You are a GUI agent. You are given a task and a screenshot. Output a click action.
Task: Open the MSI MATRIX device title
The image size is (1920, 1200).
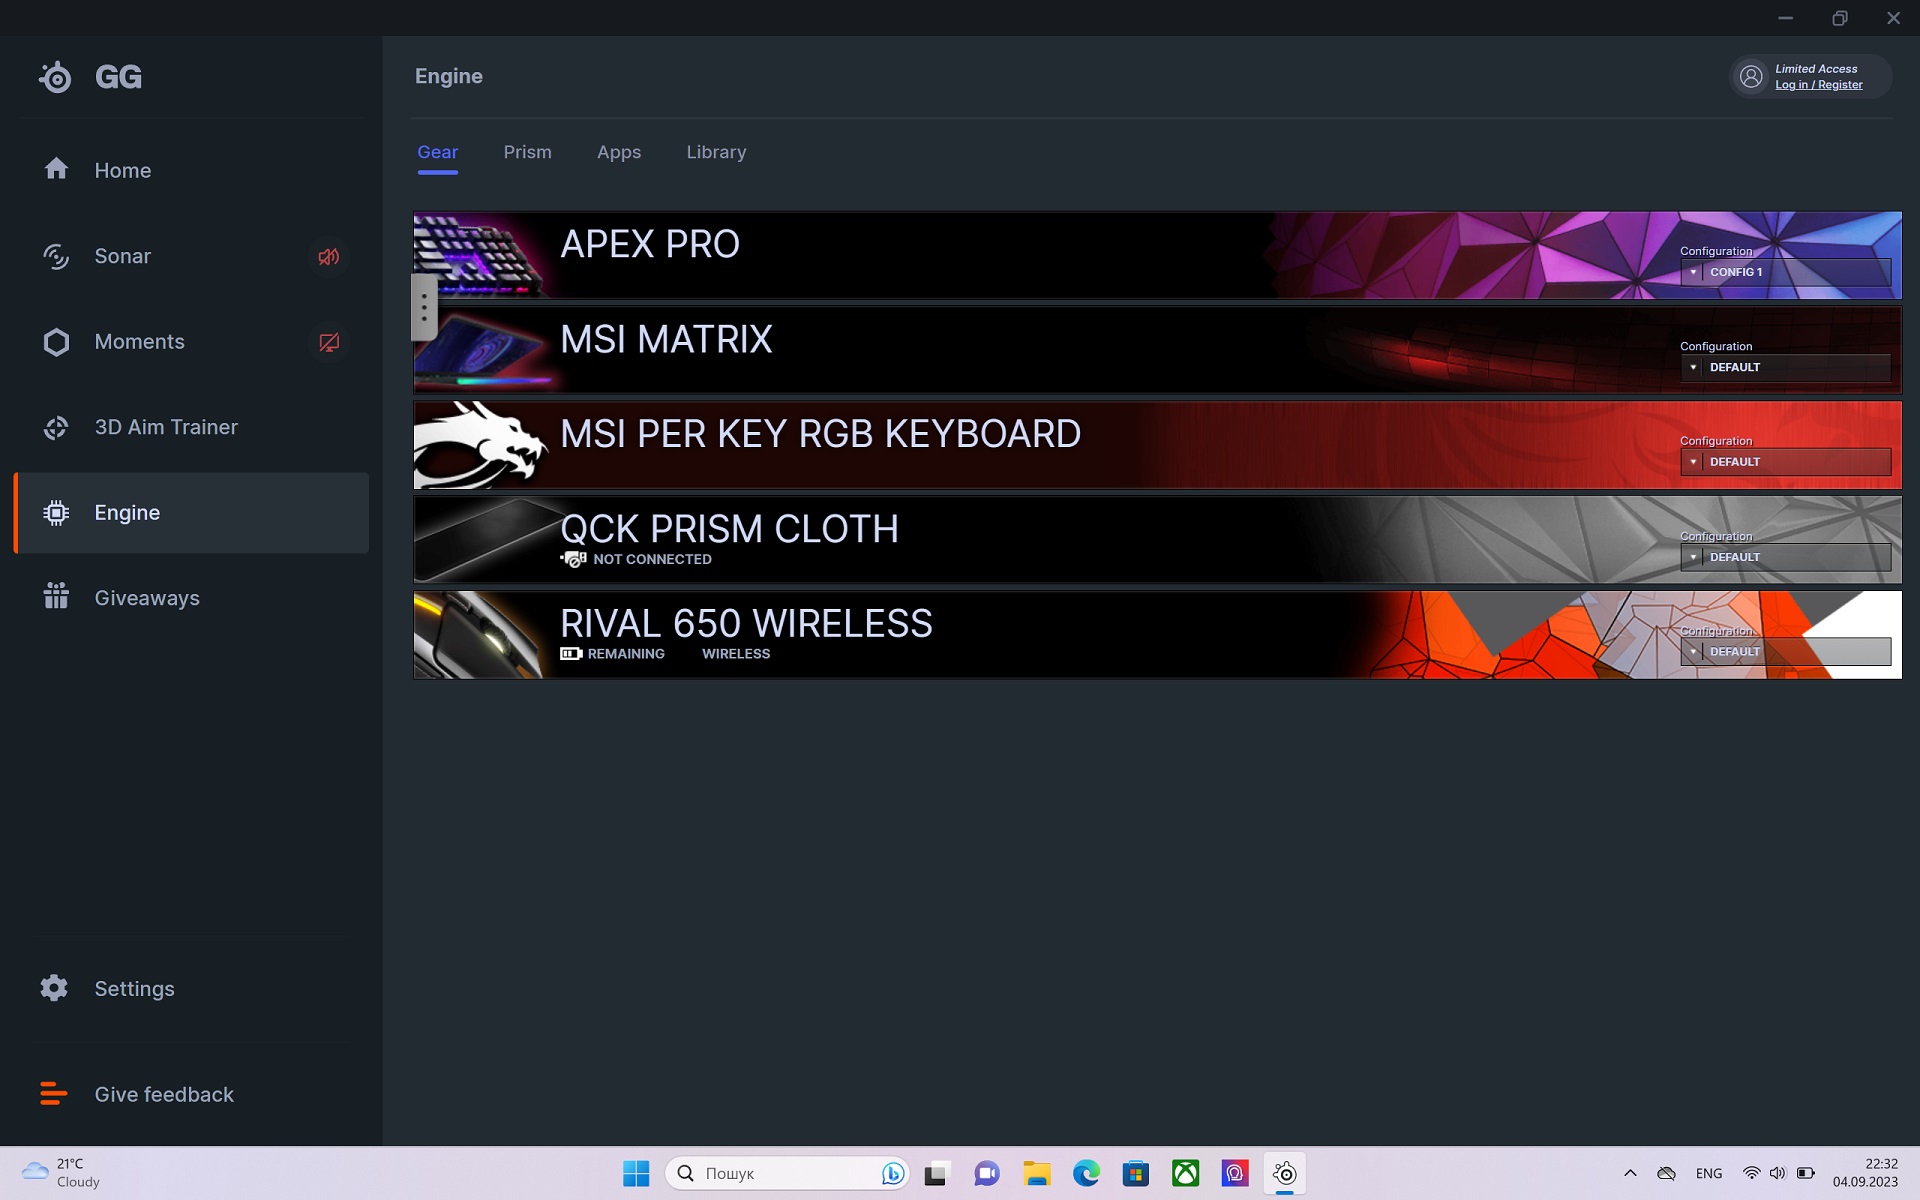[666, 339]
